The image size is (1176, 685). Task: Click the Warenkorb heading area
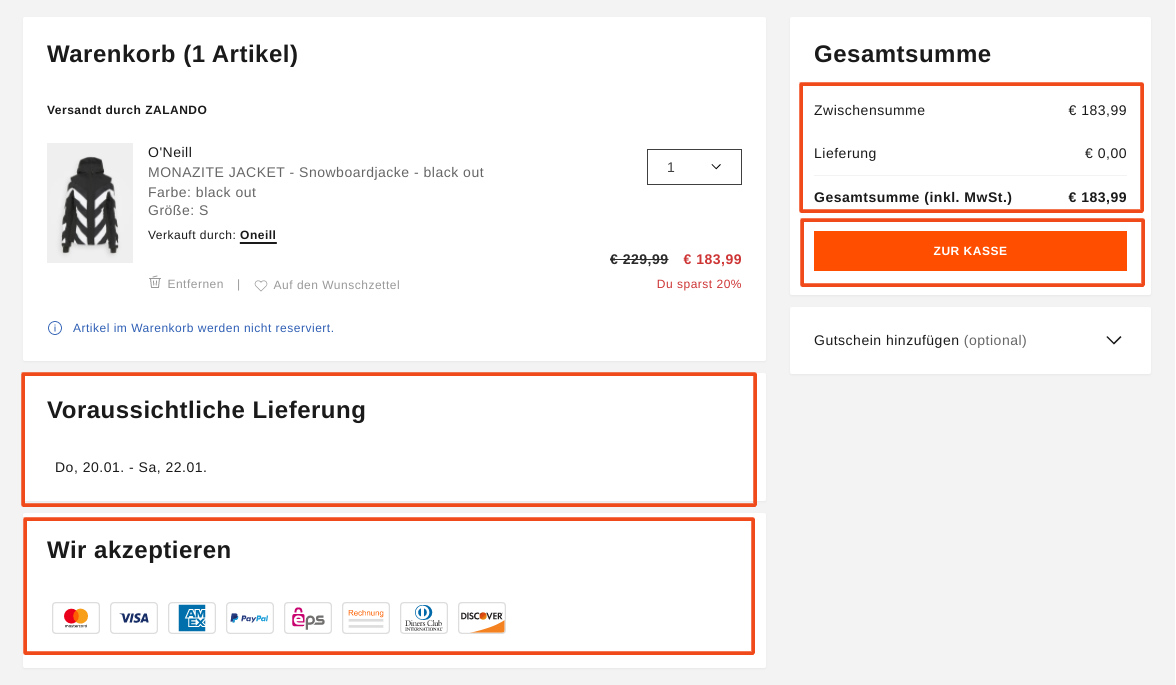[172, 54]
